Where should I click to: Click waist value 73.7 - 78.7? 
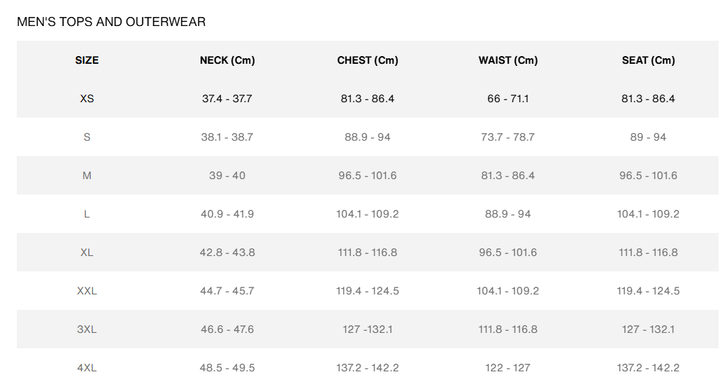click(508, 137)
